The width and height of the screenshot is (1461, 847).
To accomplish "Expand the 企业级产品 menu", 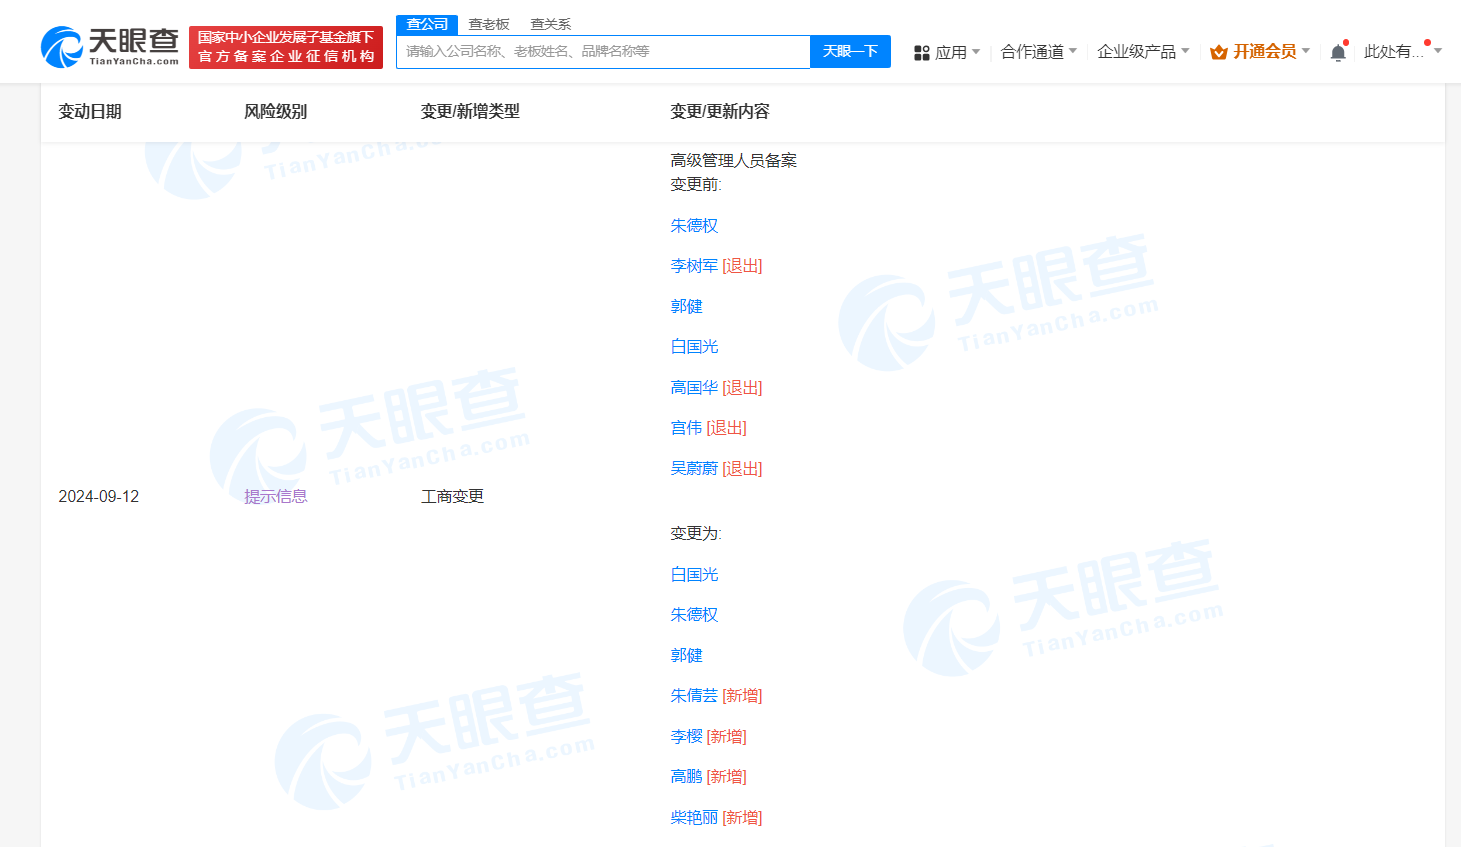I will pos(1142,52).
